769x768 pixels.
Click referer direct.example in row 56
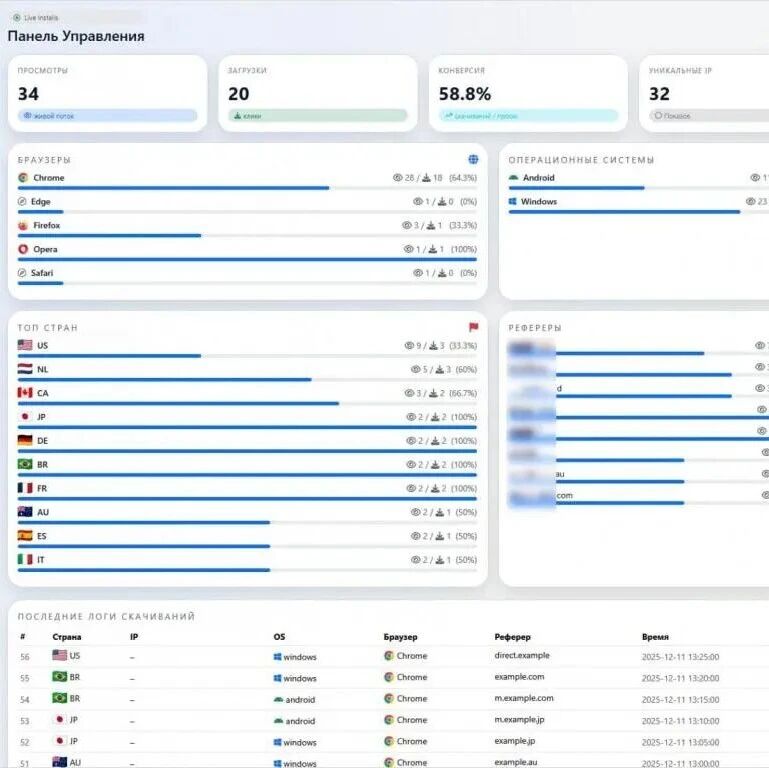pyautogui.click(x=522, y=656)
